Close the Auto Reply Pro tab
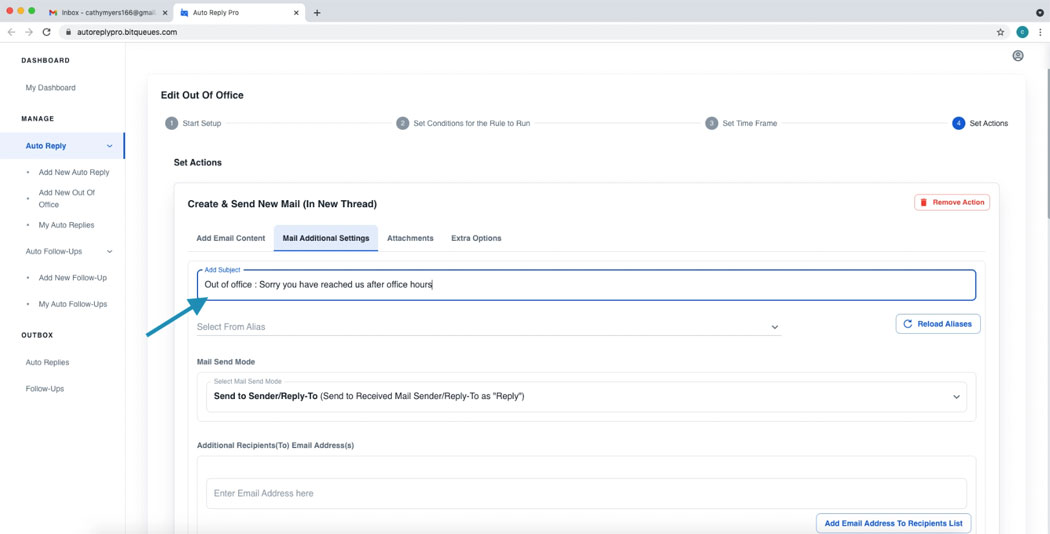 tap(296, 13)
